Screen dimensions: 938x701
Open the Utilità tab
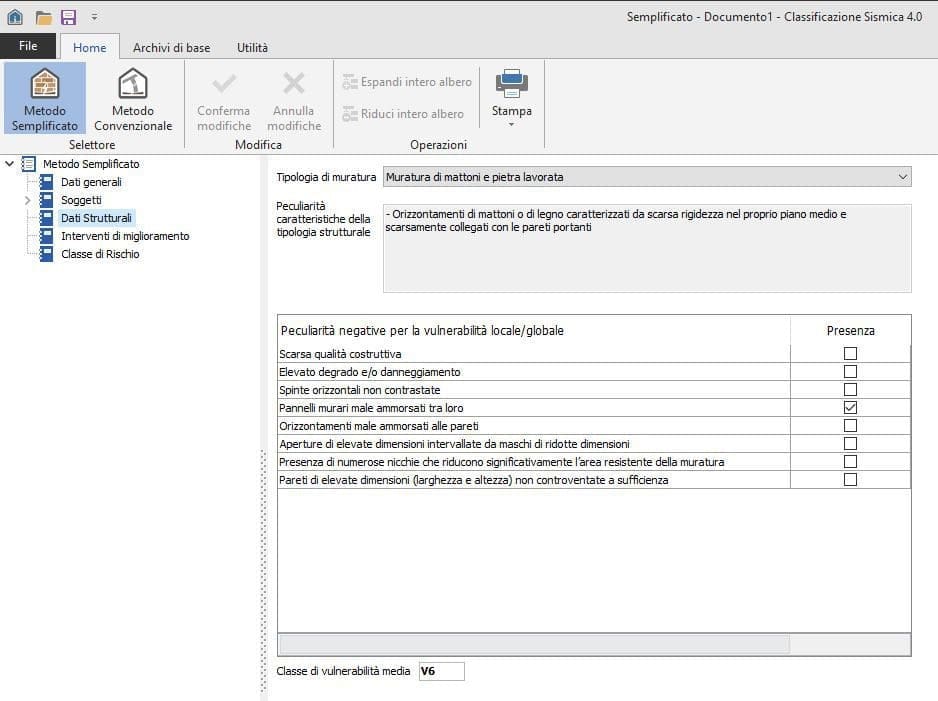[x=252, y=47]
